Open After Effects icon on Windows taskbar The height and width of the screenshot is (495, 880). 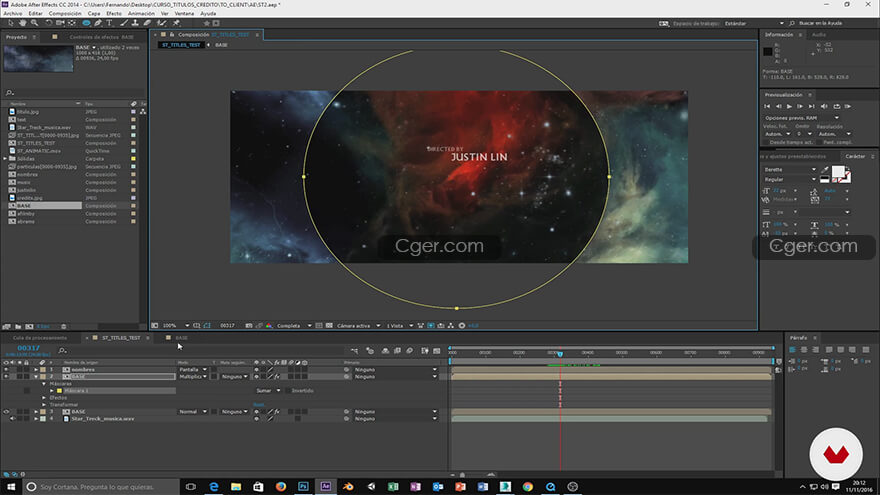(x=326, y=487)
